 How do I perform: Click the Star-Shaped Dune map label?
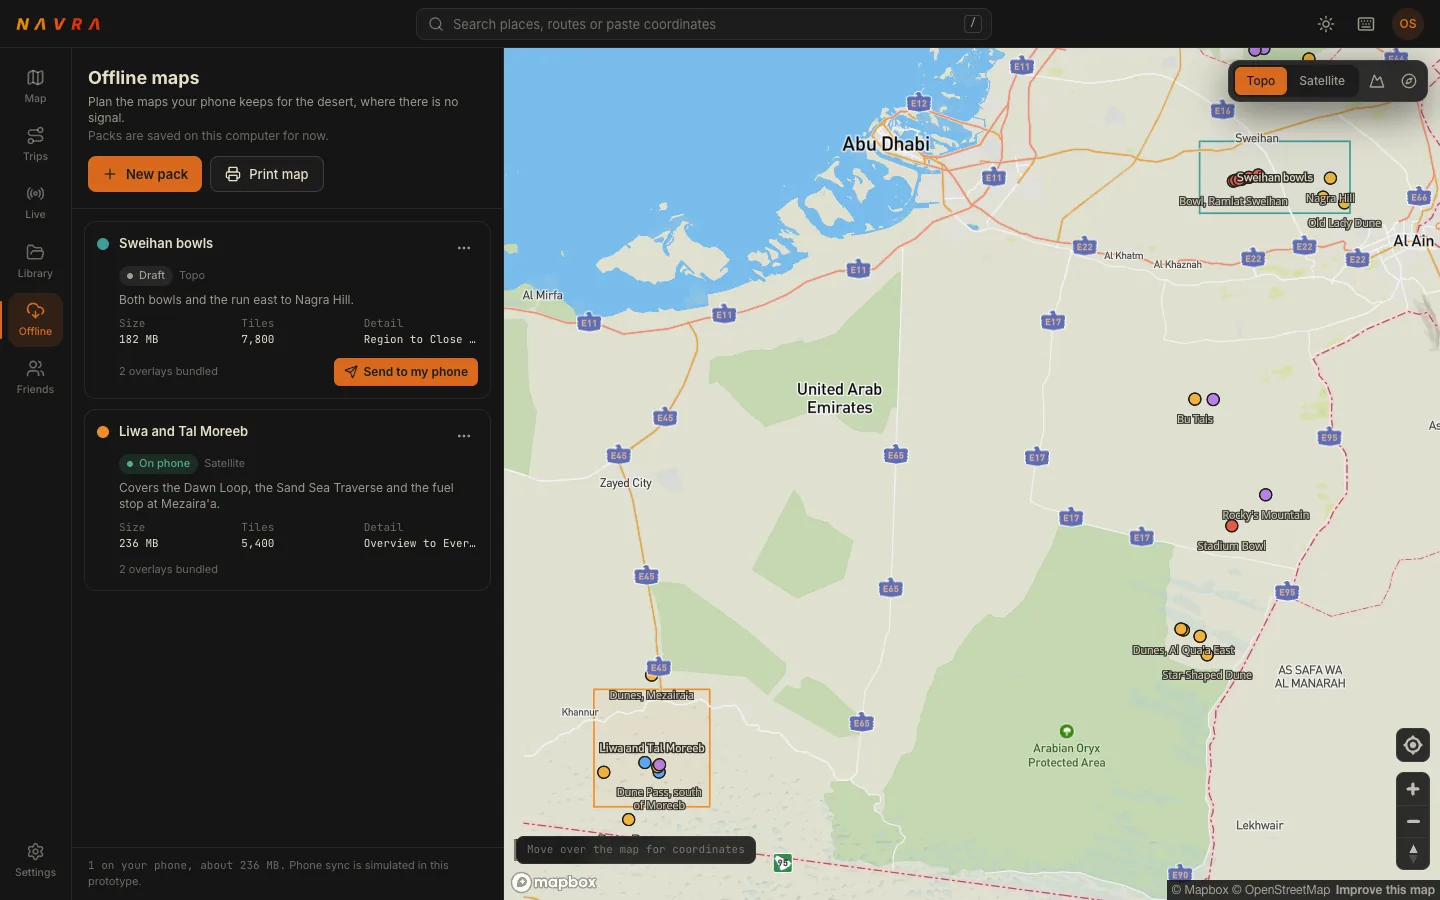pyautogui.click(x=1207, y=675)
